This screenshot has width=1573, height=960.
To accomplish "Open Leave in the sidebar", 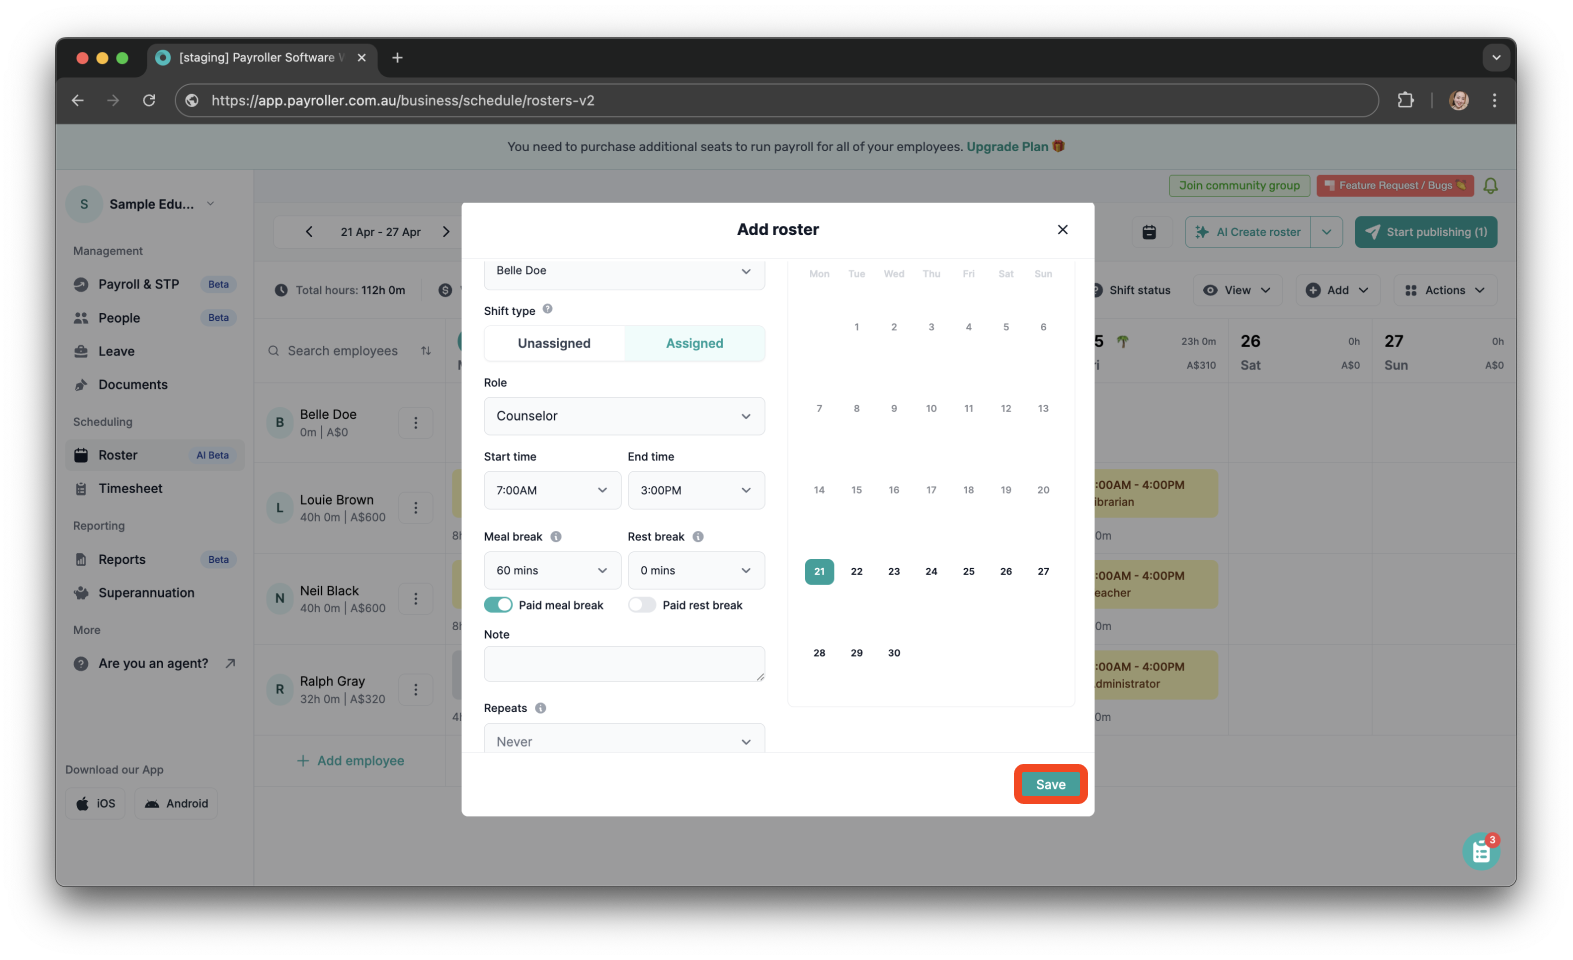I will 155,351.
